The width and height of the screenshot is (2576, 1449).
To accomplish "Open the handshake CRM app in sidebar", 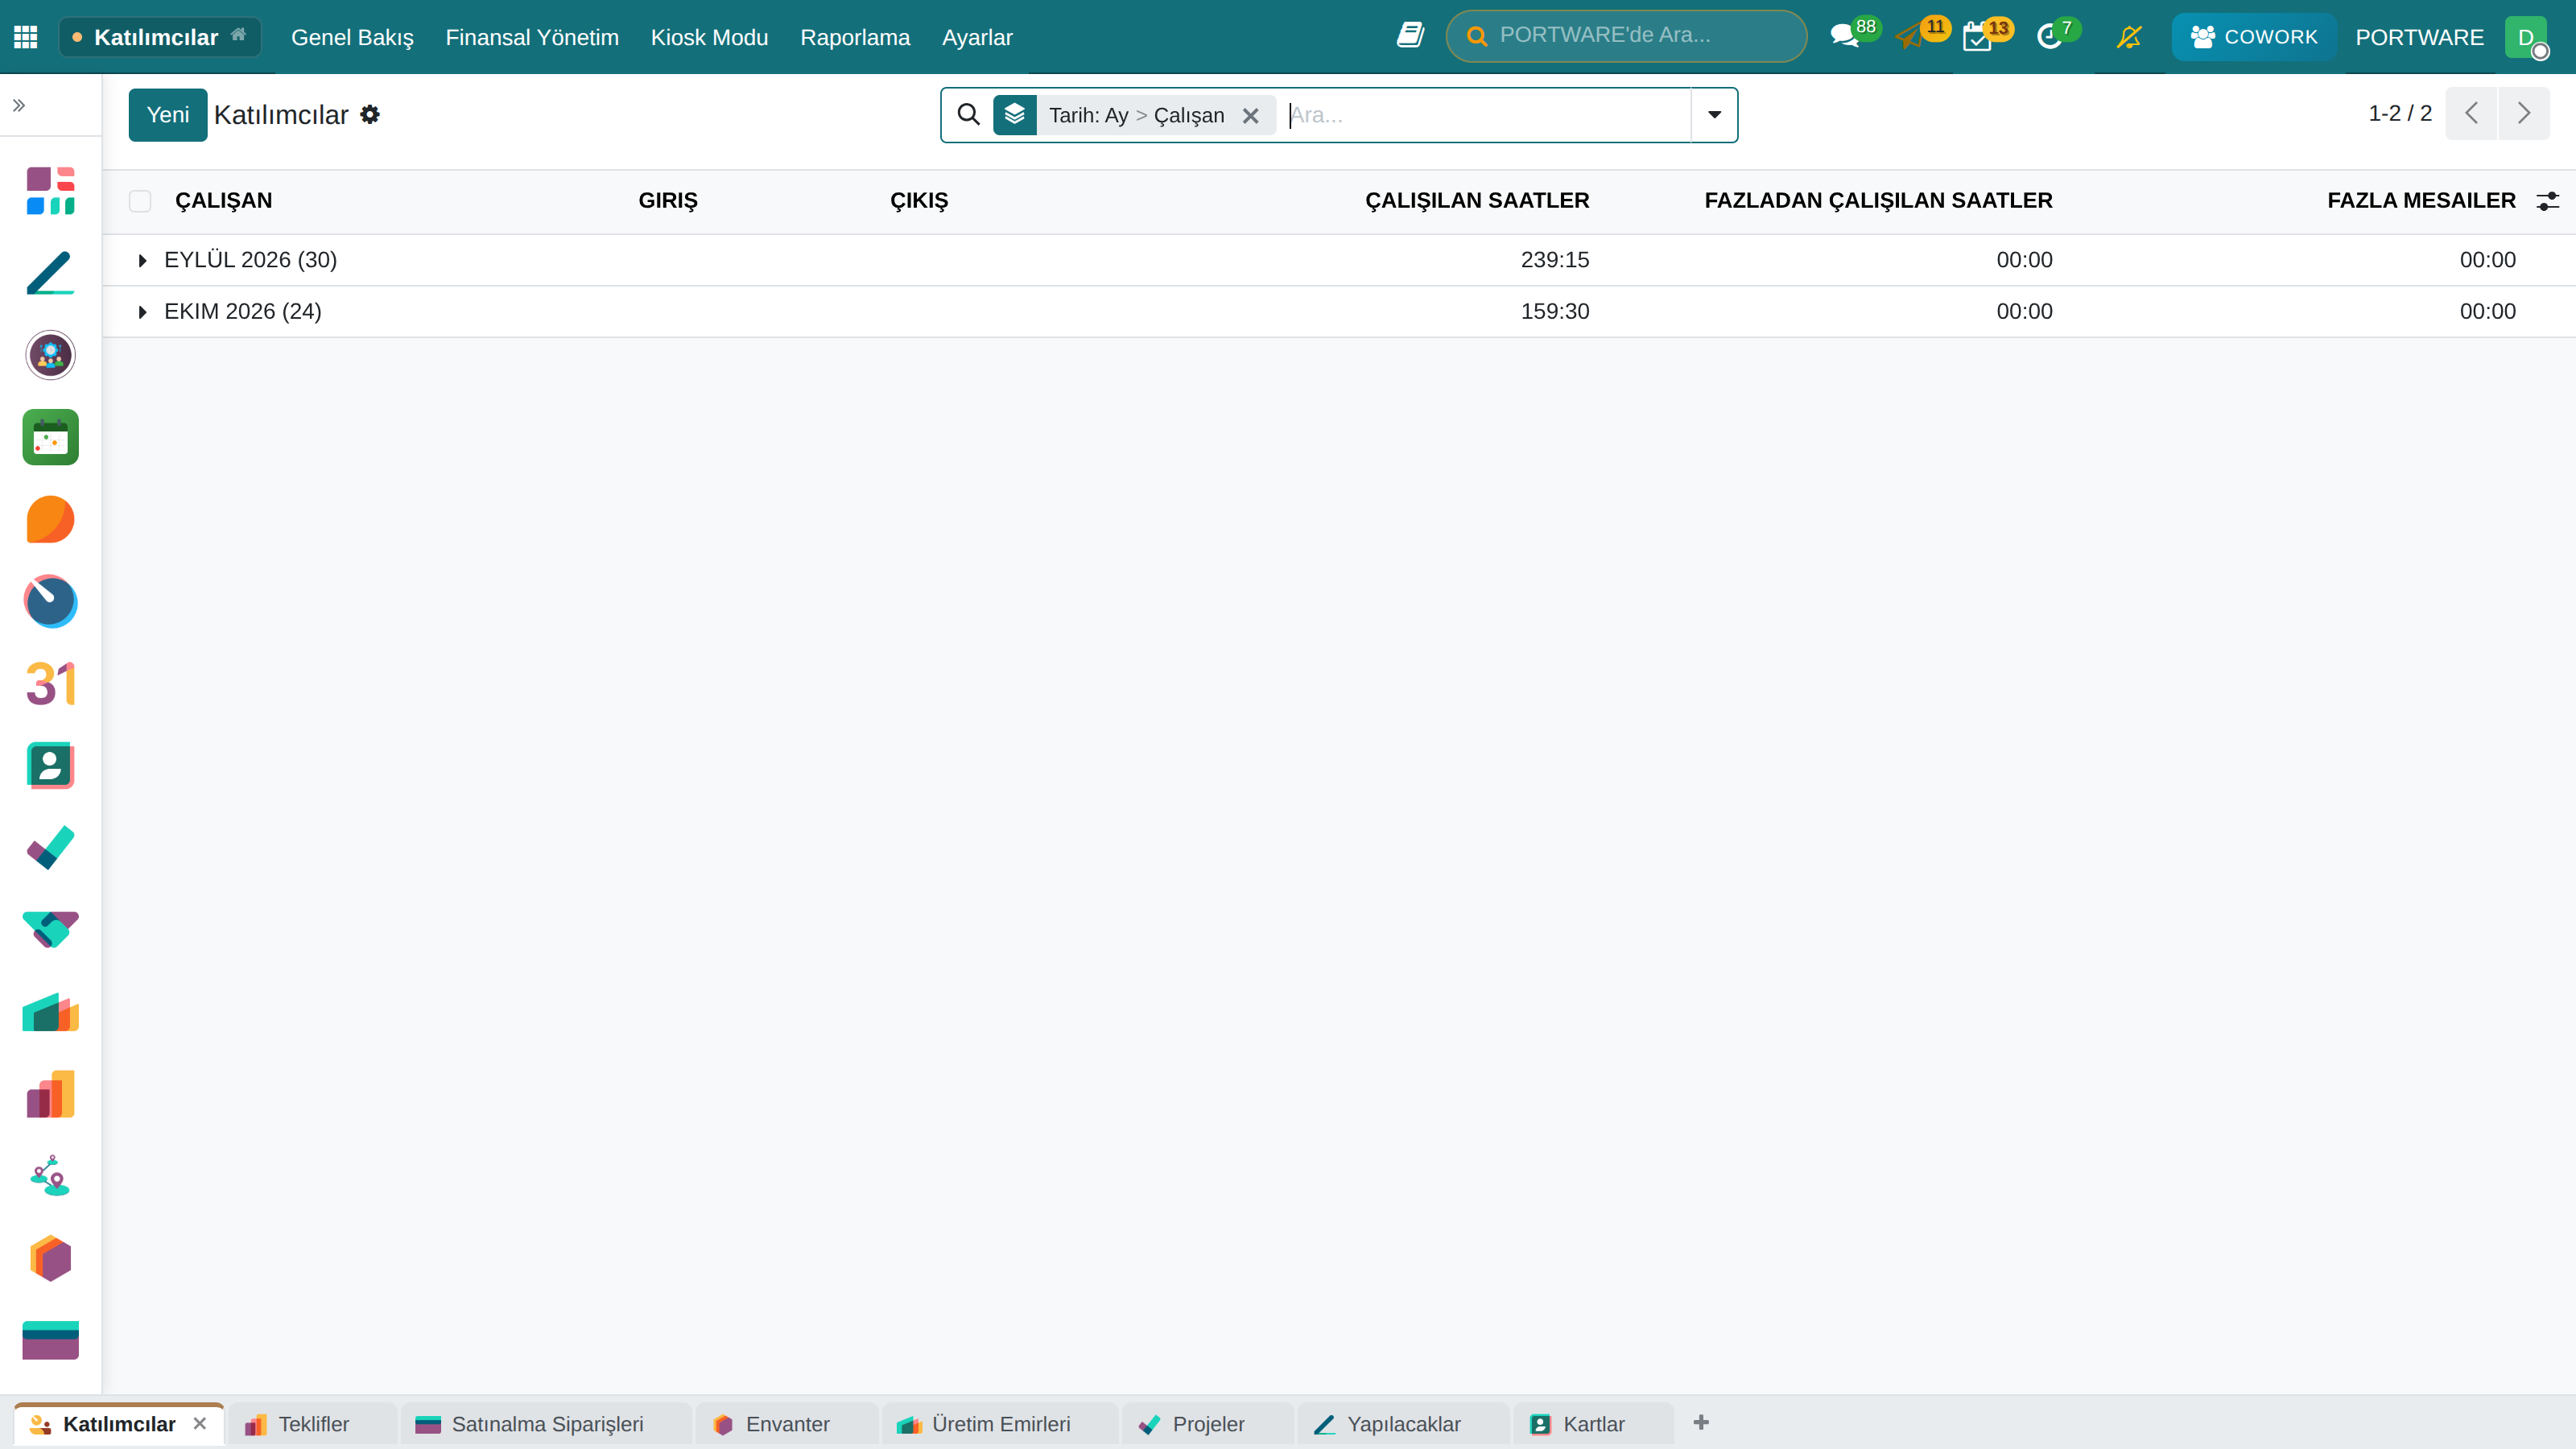I will click(50, 929).
